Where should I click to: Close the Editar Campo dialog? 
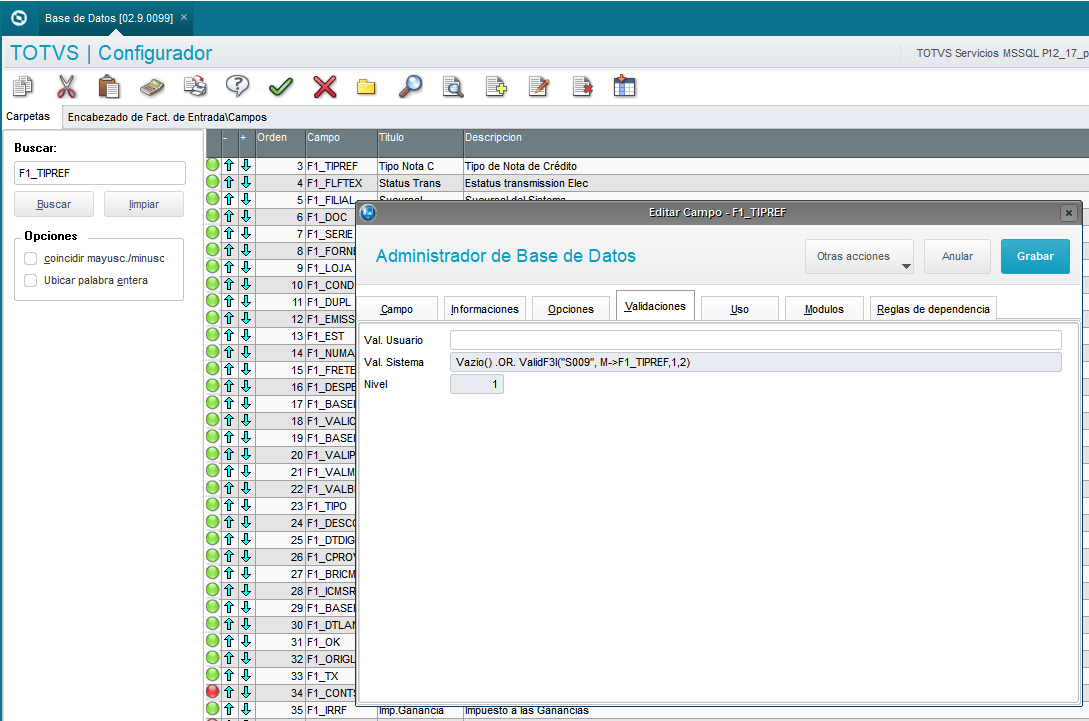click(1069, 213)
